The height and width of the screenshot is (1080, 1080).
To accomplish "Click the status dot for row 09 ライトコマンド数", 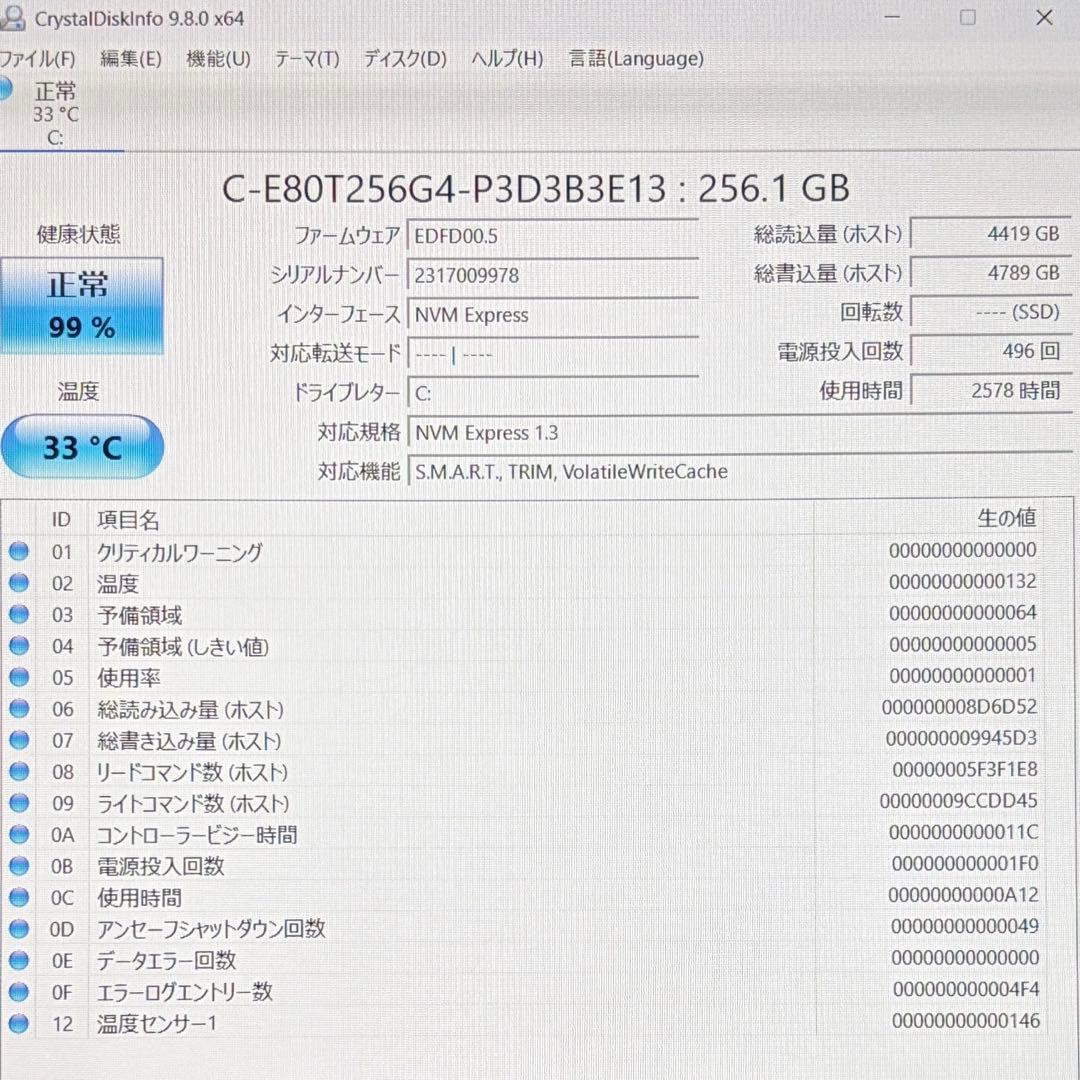I will coord(19,802).
